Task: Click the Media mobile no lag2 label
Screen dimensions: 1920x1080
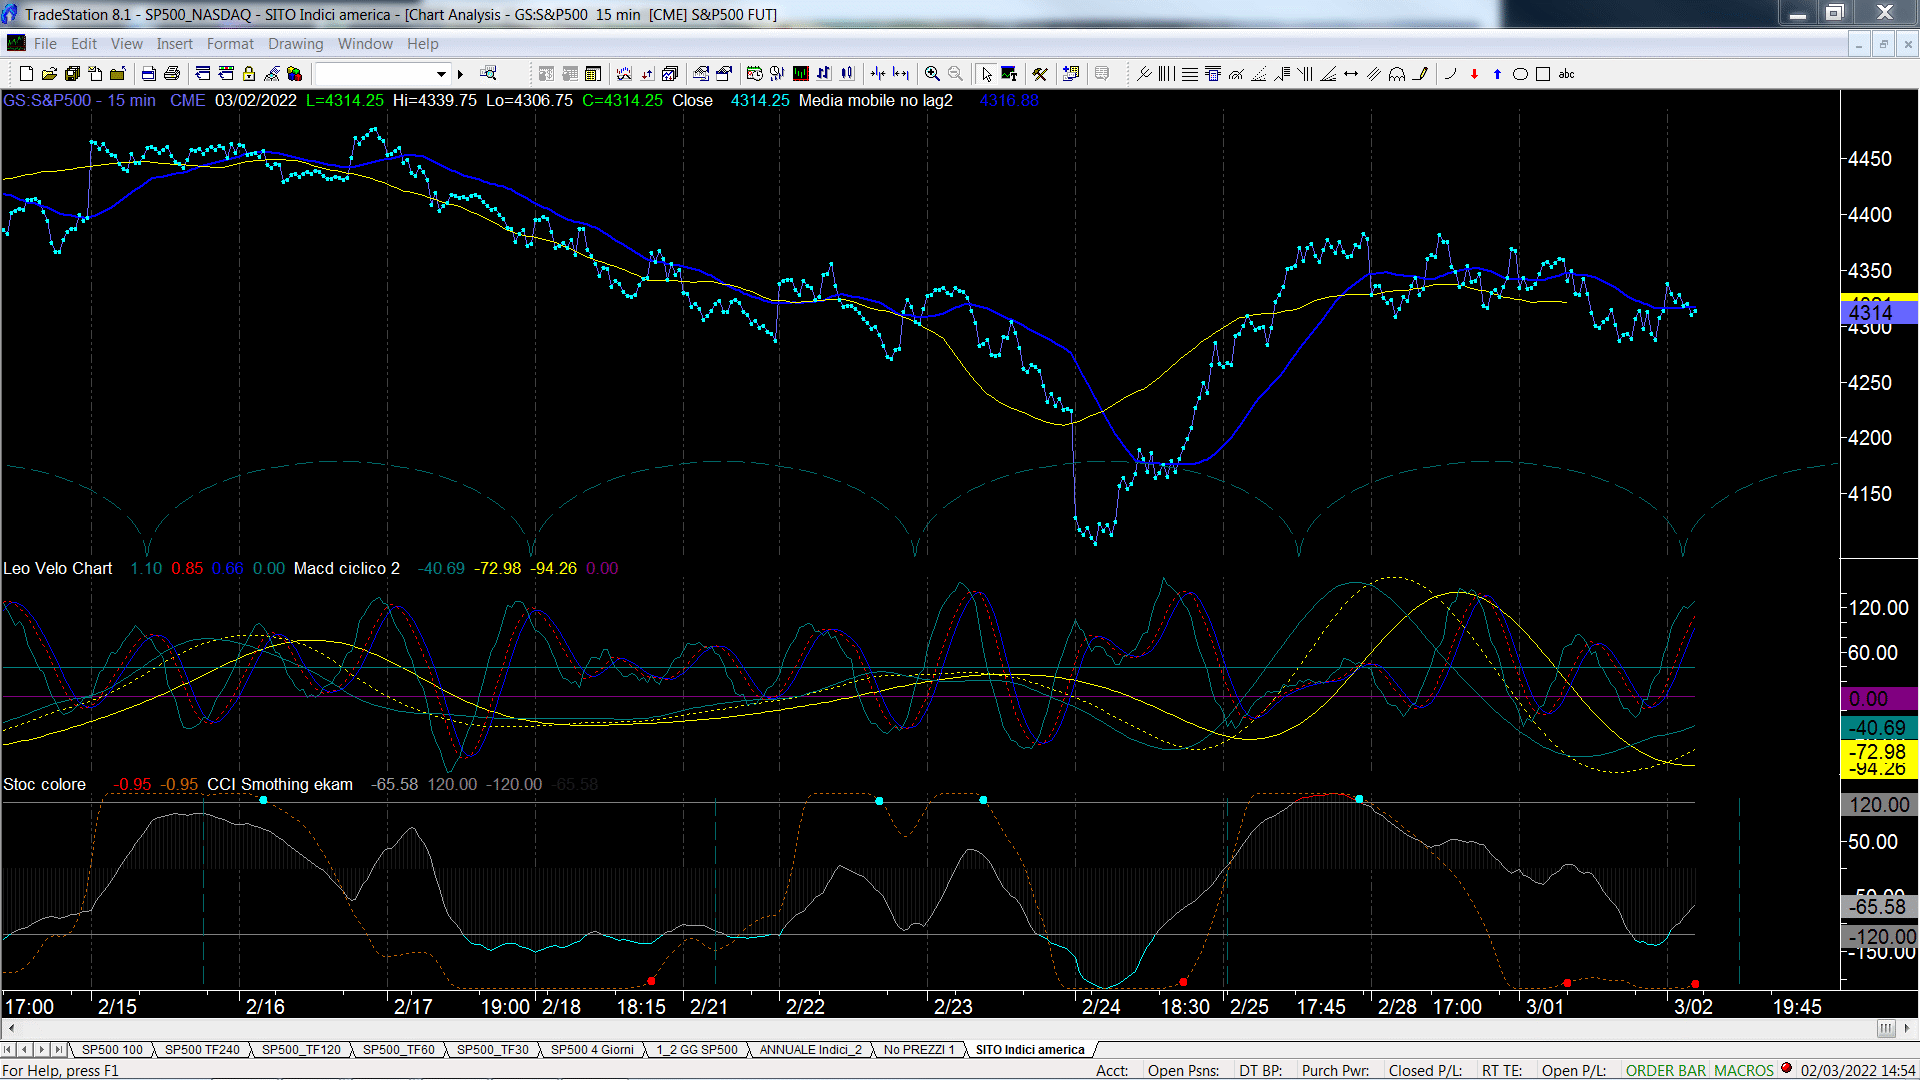Action: 875,101
